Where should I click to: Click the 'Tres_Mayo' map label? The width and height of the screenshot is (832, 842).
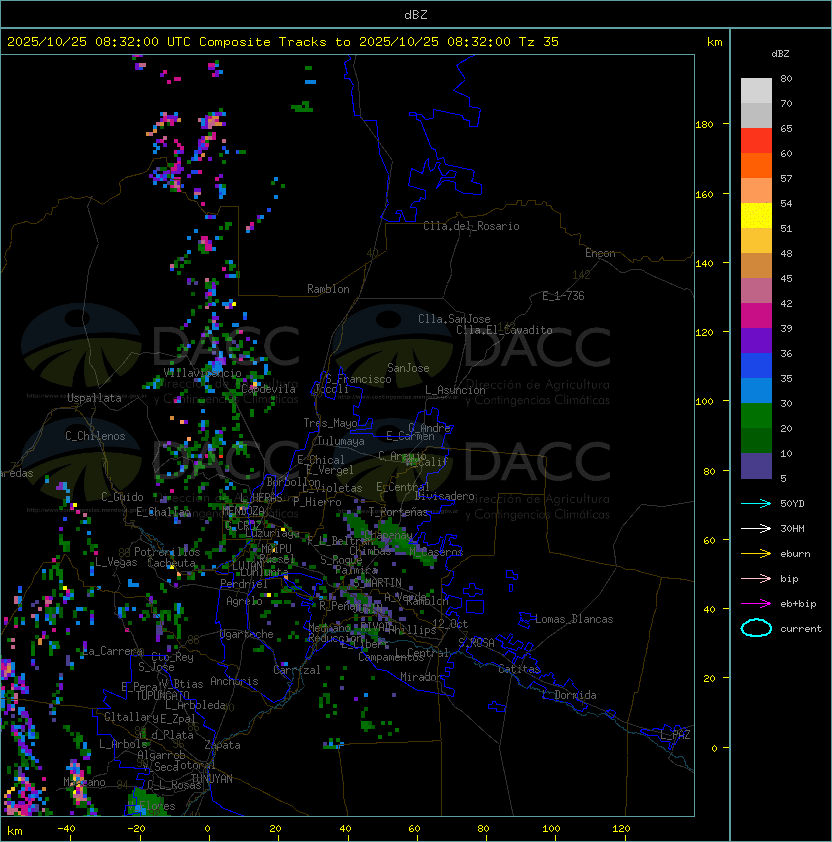[x=330, y=423]
